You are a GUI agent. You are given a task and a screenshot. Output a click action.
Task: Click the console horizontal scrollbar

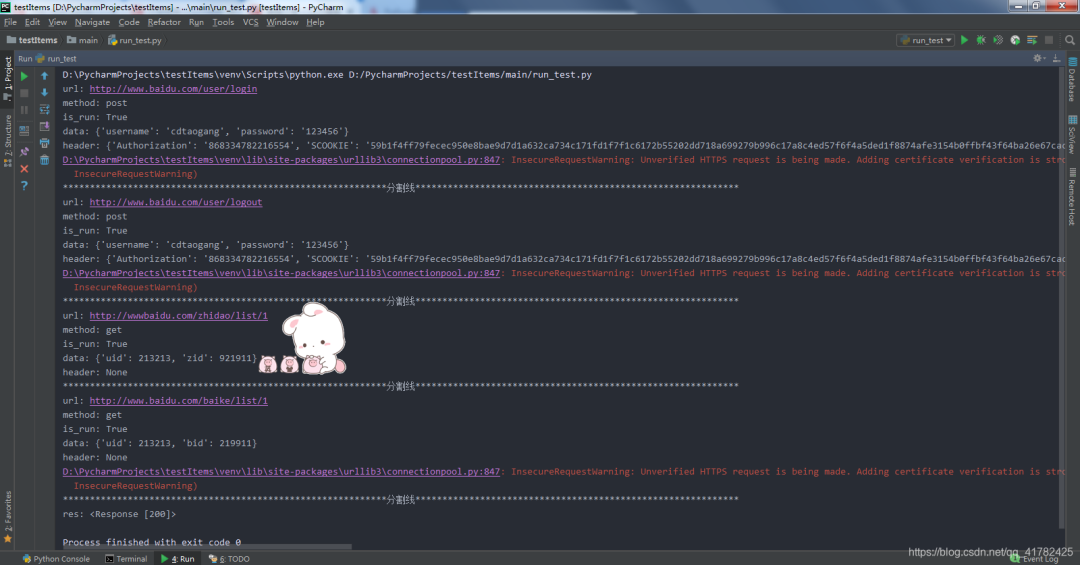(x=207, y=547)
